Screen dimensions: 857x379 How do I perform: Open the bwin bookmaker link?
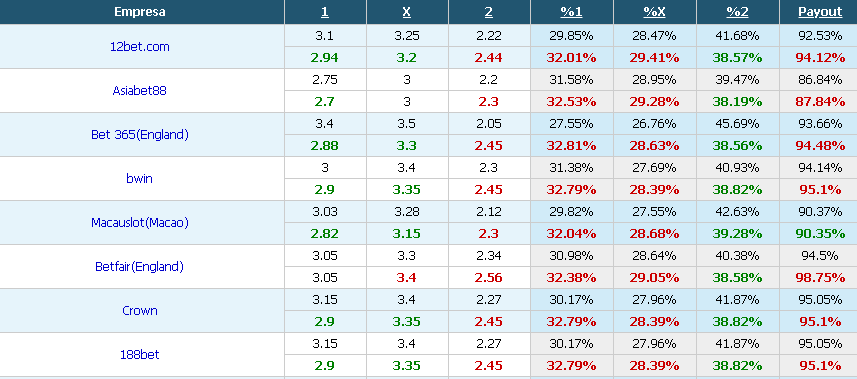coord(139,178)
